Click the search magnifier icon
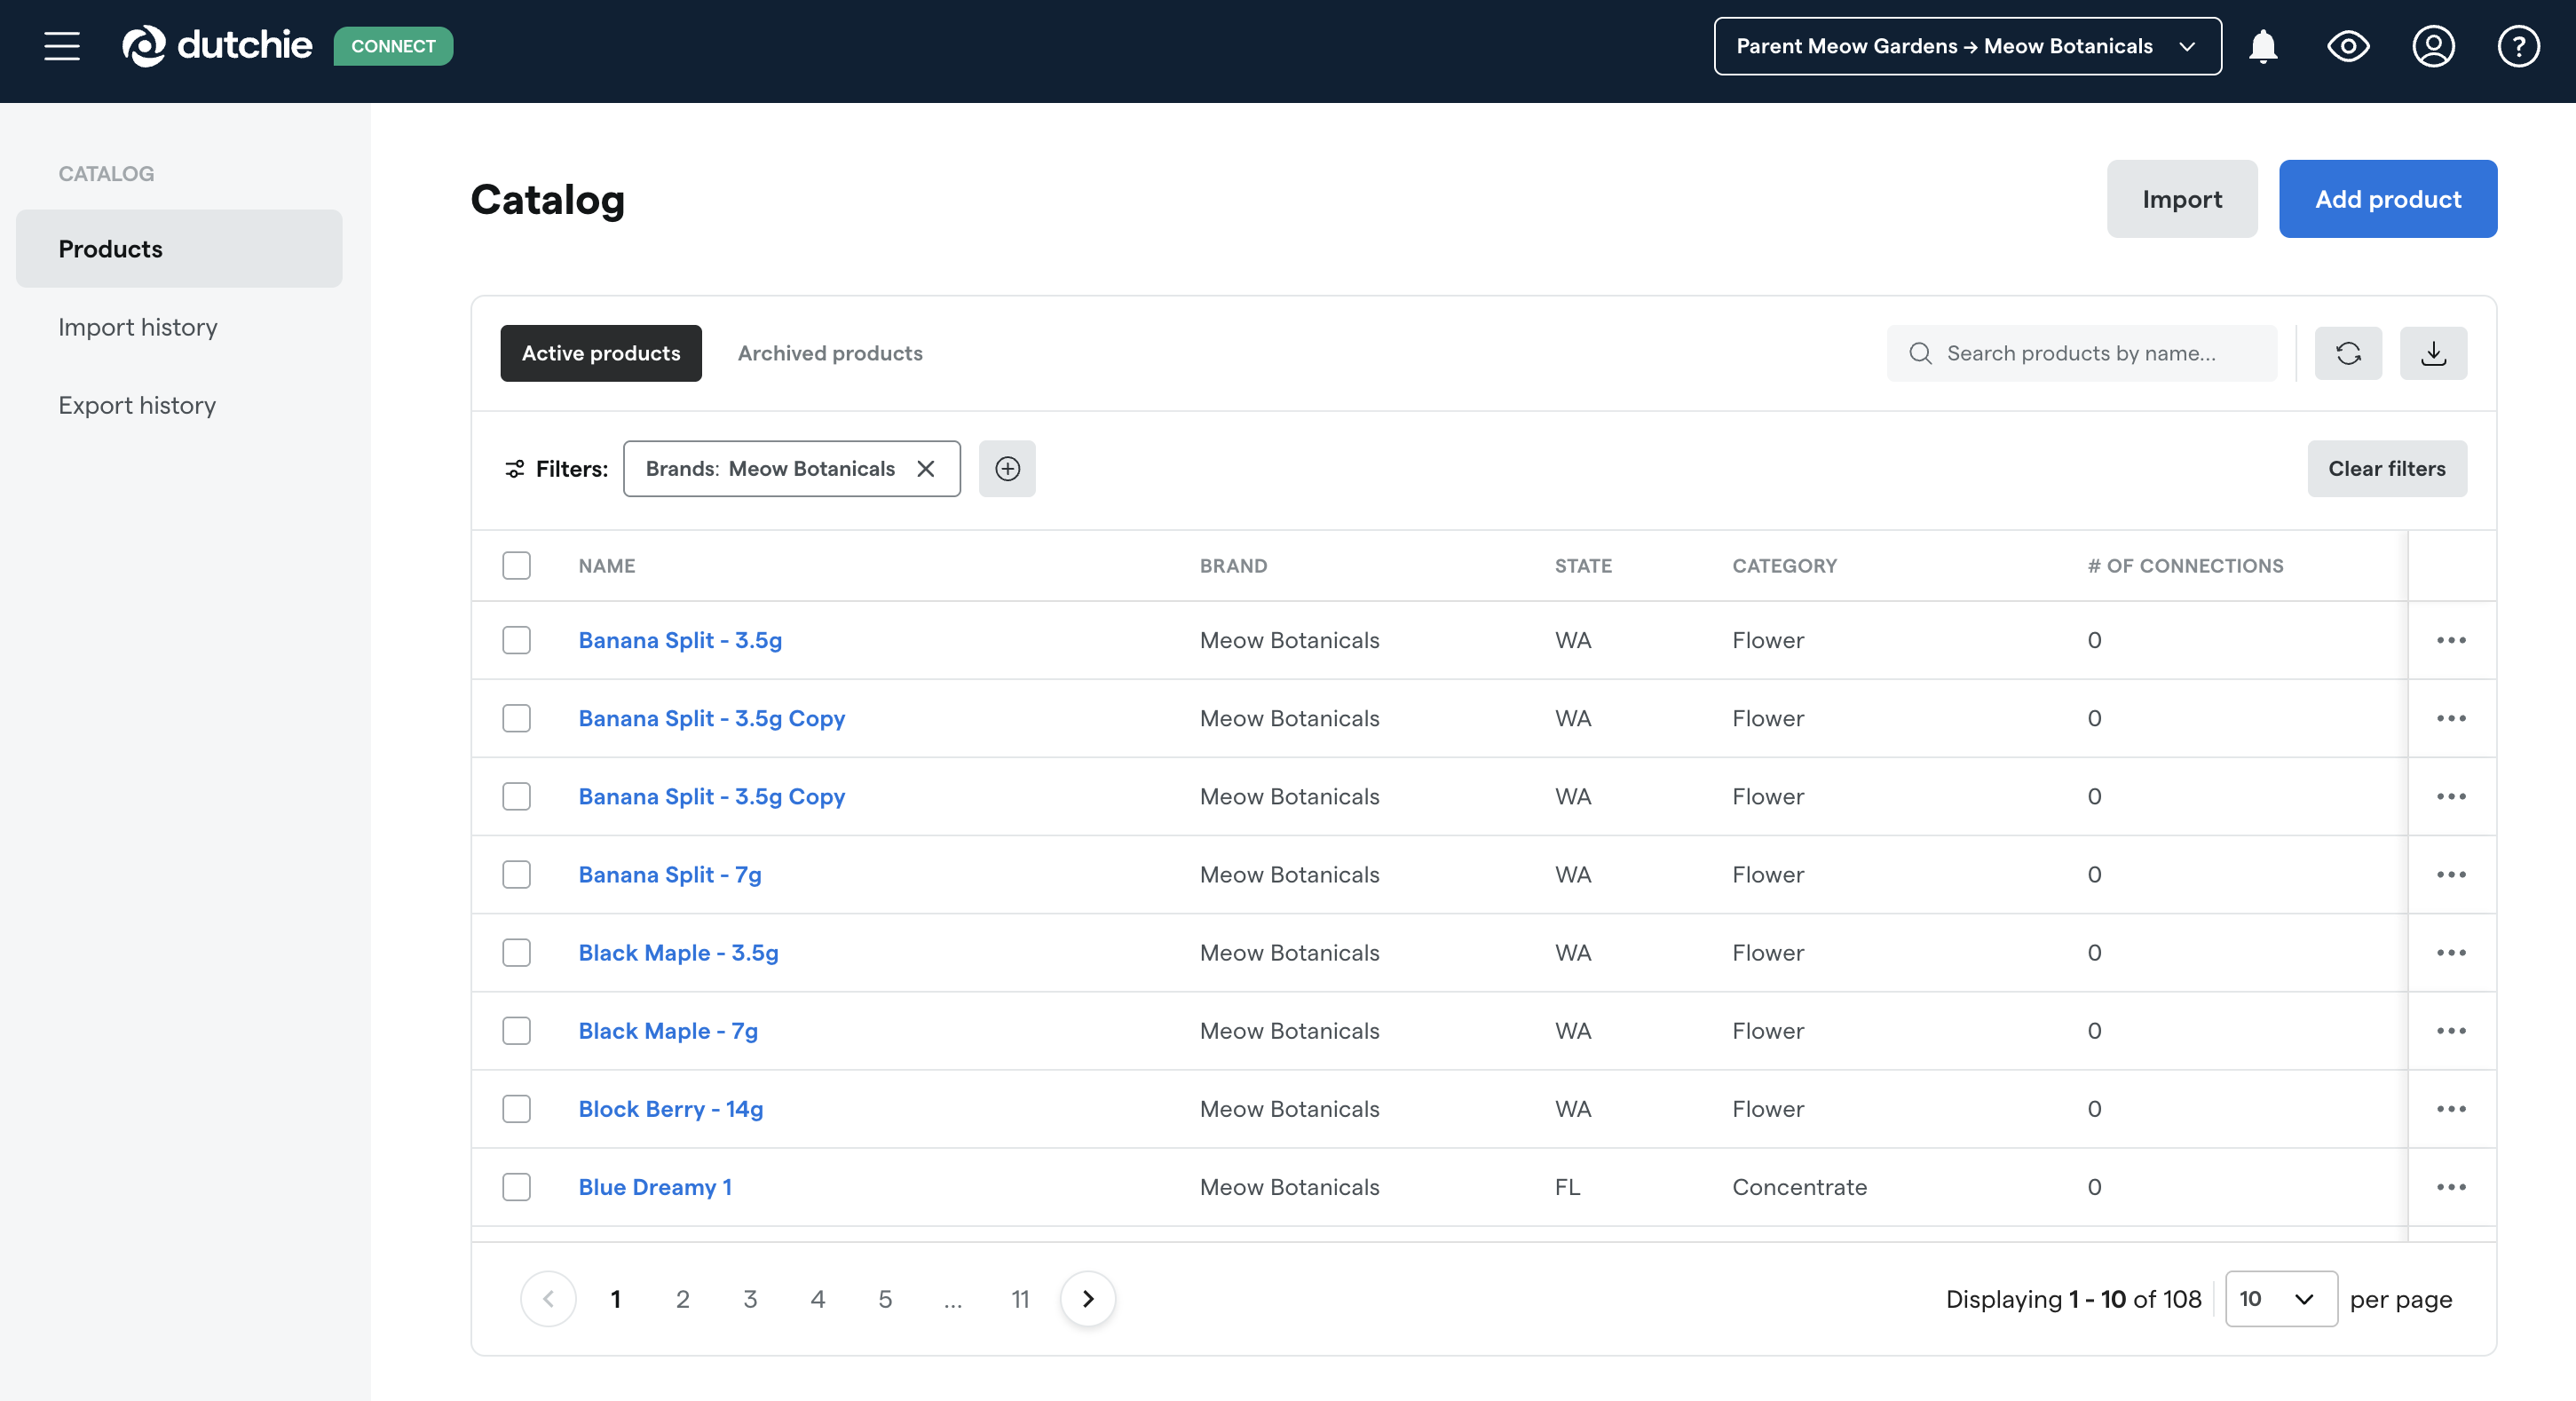 [x=1920, y=353]
